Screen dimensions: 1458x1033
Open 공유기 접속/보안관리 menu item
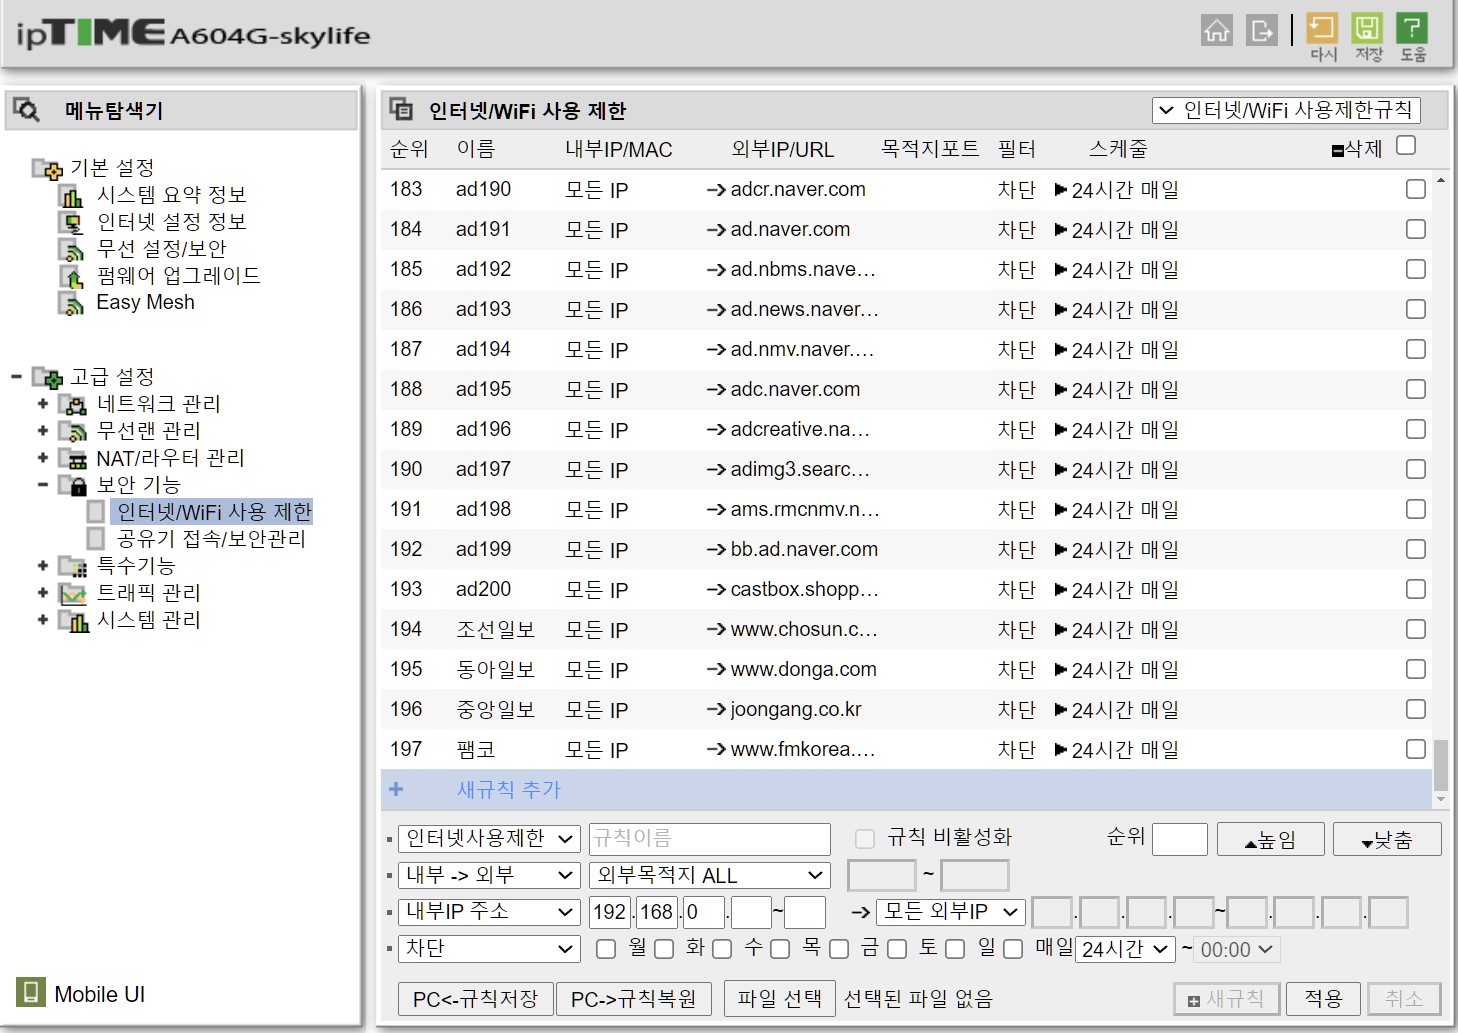click(x=211, y=539)
